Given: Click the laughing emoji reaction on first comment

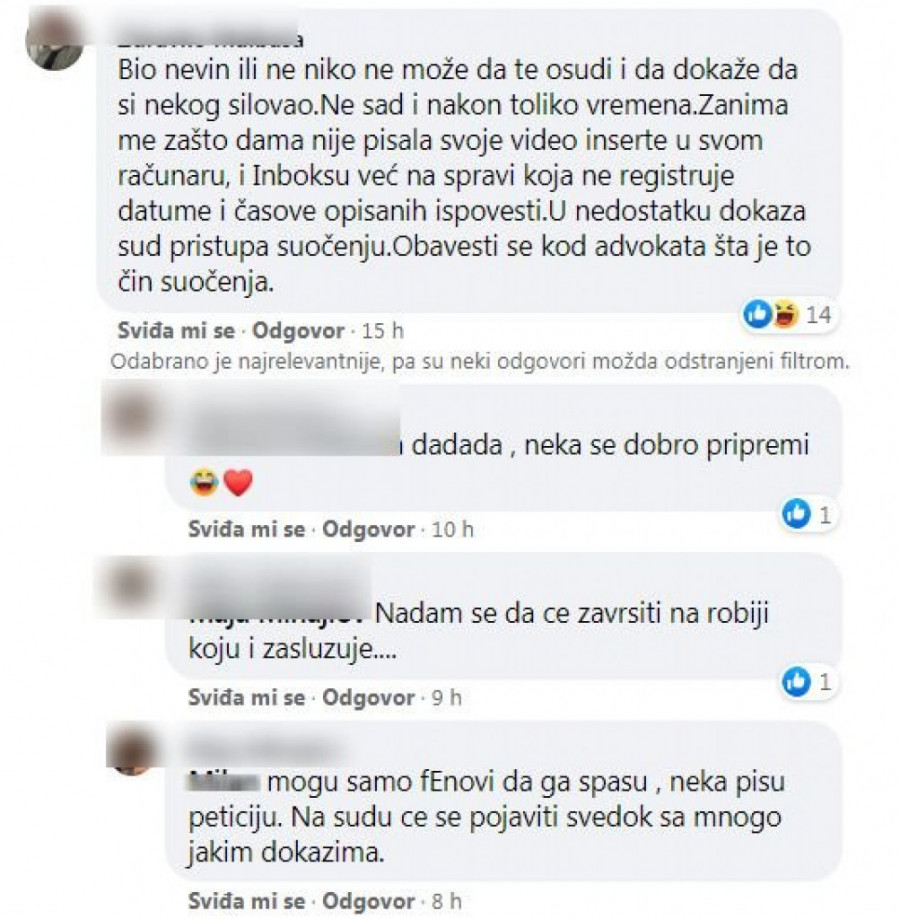Looking at the screenshot, I should tap(785, 315).
